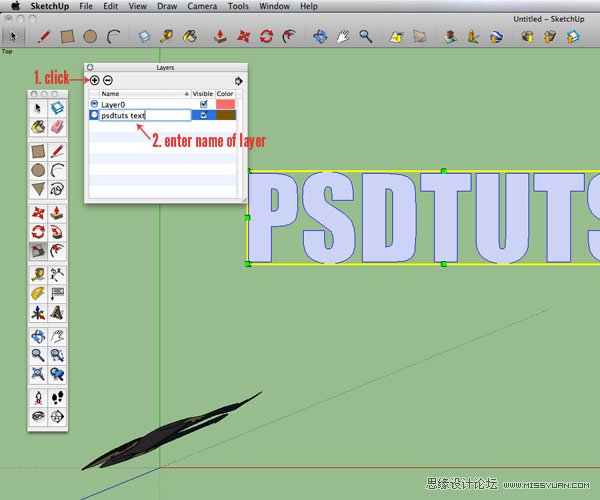The height and width of the screenshot is (500, 600).
Task: Pick the Line pencil tool in top toolbar
Action: (x=44, y=37)
